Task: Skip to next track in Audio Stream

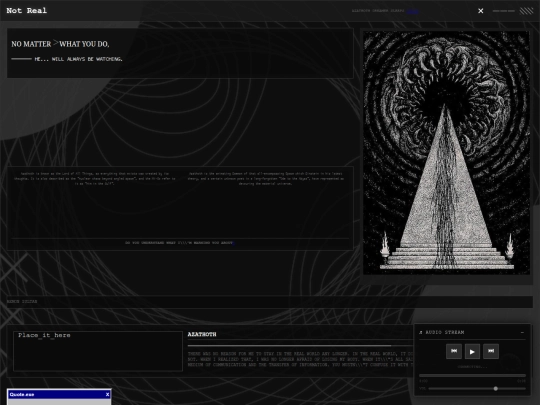Action: 491,351
